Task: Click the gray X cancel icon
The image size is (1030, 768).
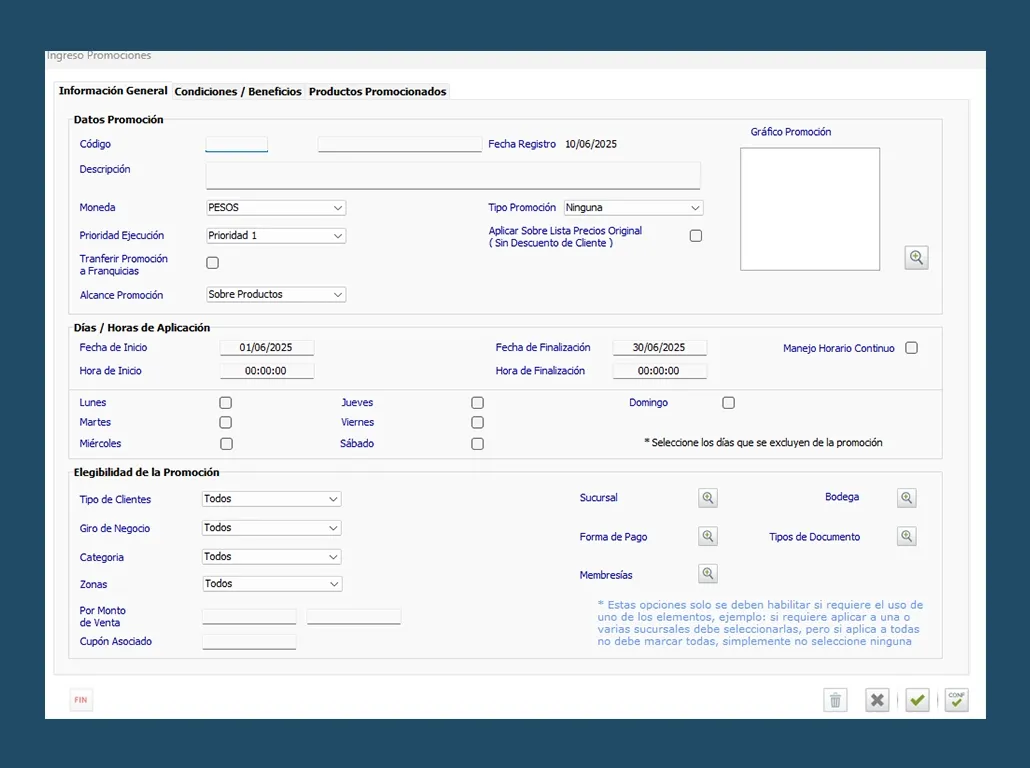Action: click(x=877, y=700)
